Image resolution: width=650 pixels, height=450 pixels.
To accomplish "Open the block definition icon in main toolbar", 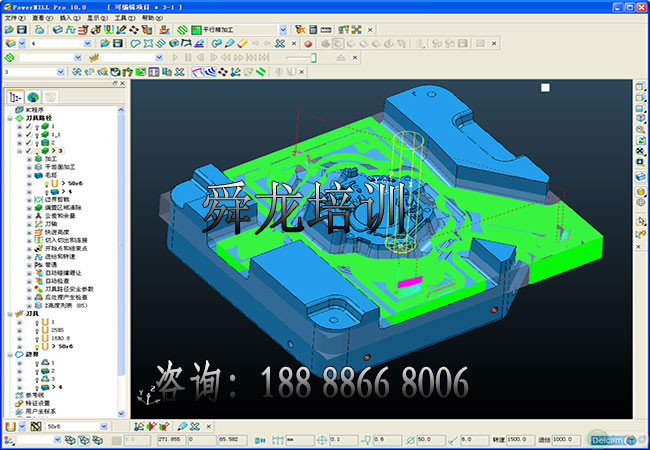I will tap(58, 30).
